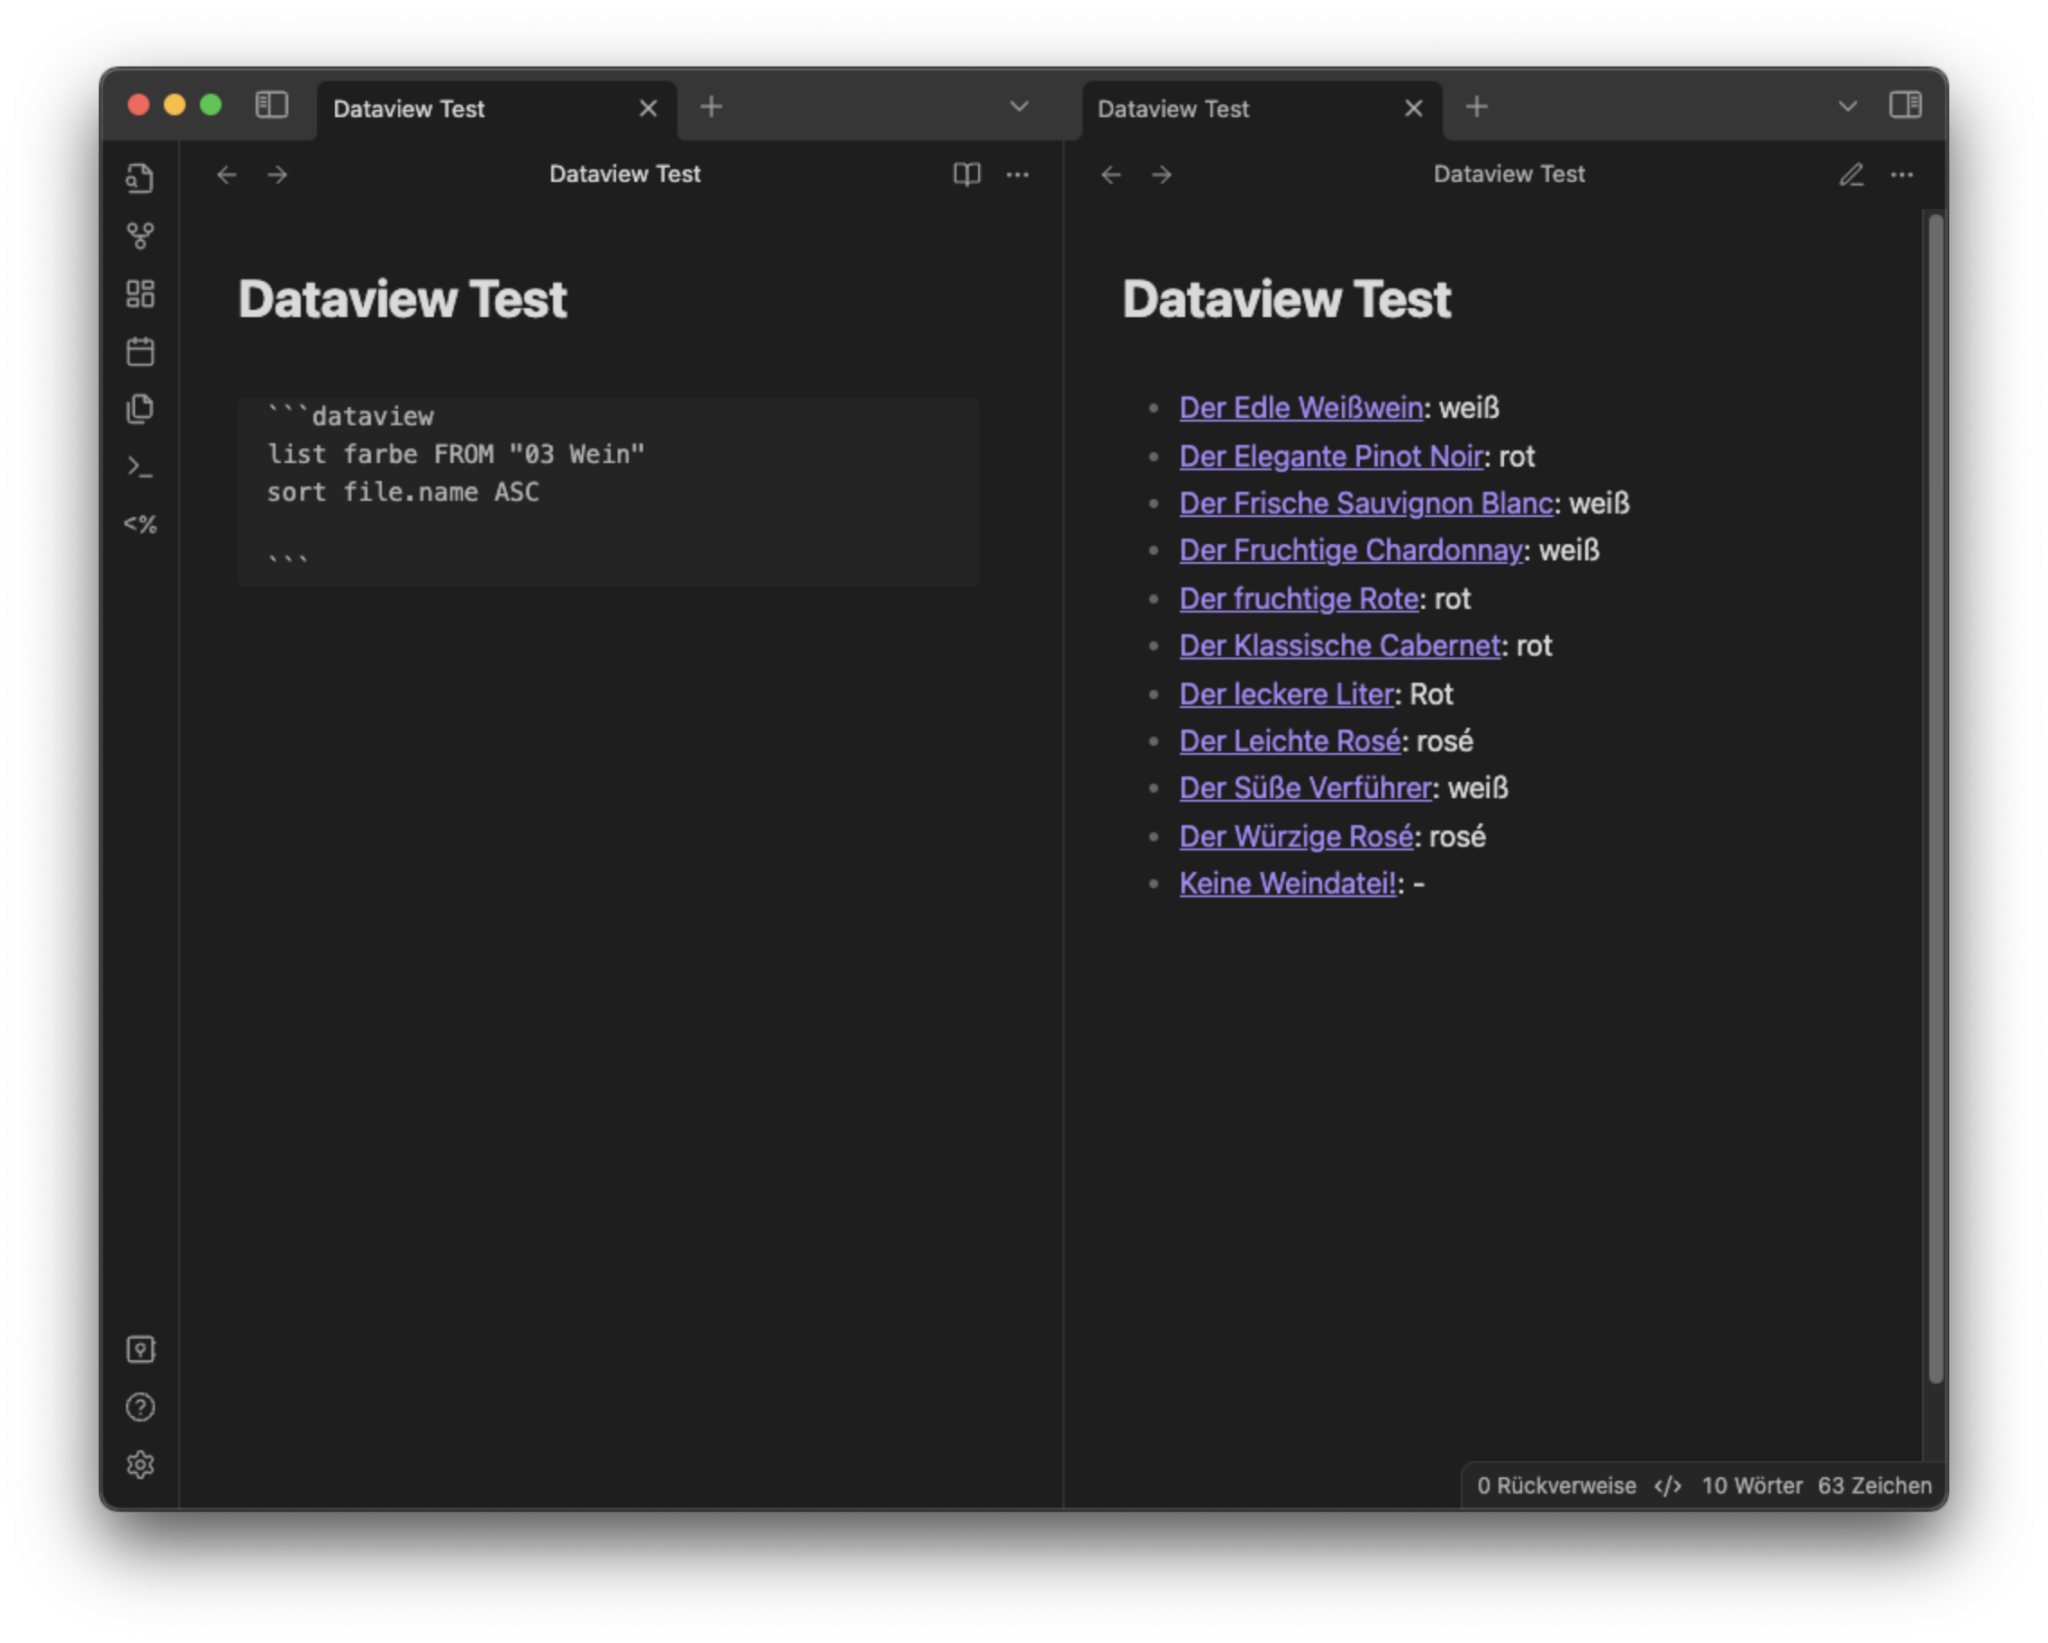The width and height of the screenshot is (2048, 1643).
Task: Open the help icon
Action: tap(141, 1407)
